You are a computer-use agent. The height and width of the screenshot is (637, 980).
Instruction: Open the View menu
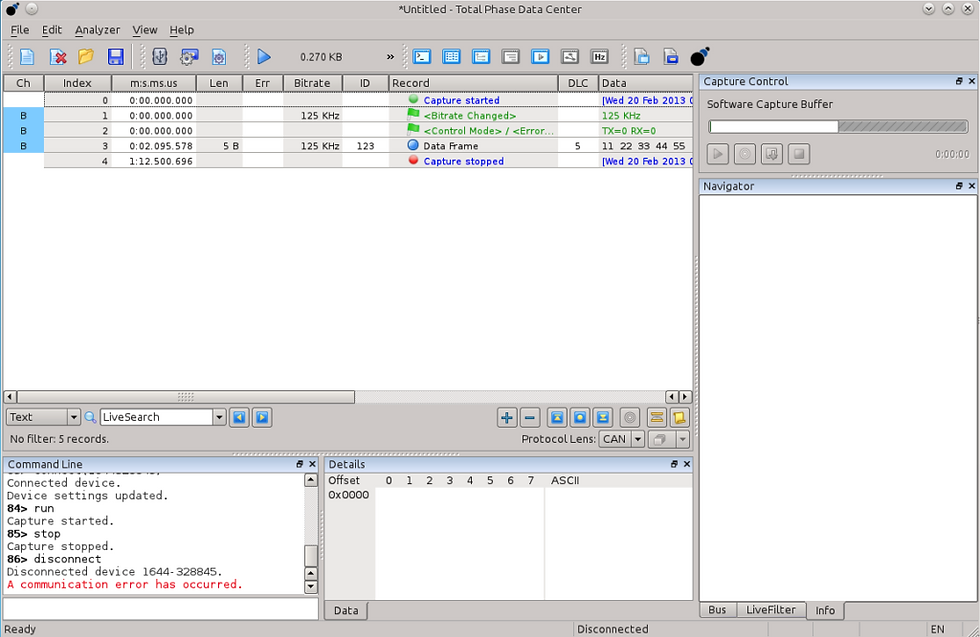tap(144, 29)
